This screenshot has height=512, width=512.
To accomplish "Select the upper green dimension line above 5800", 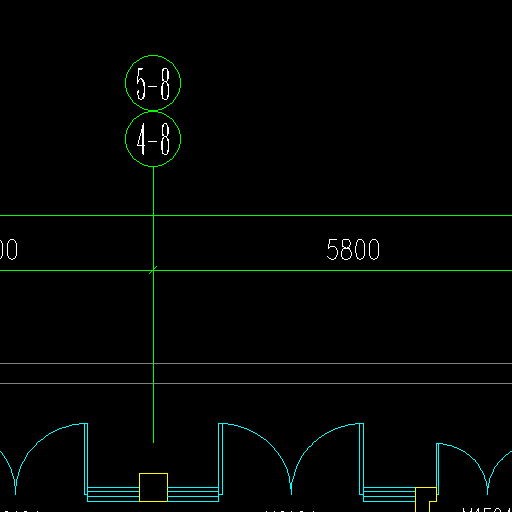I will coord(256,216).
